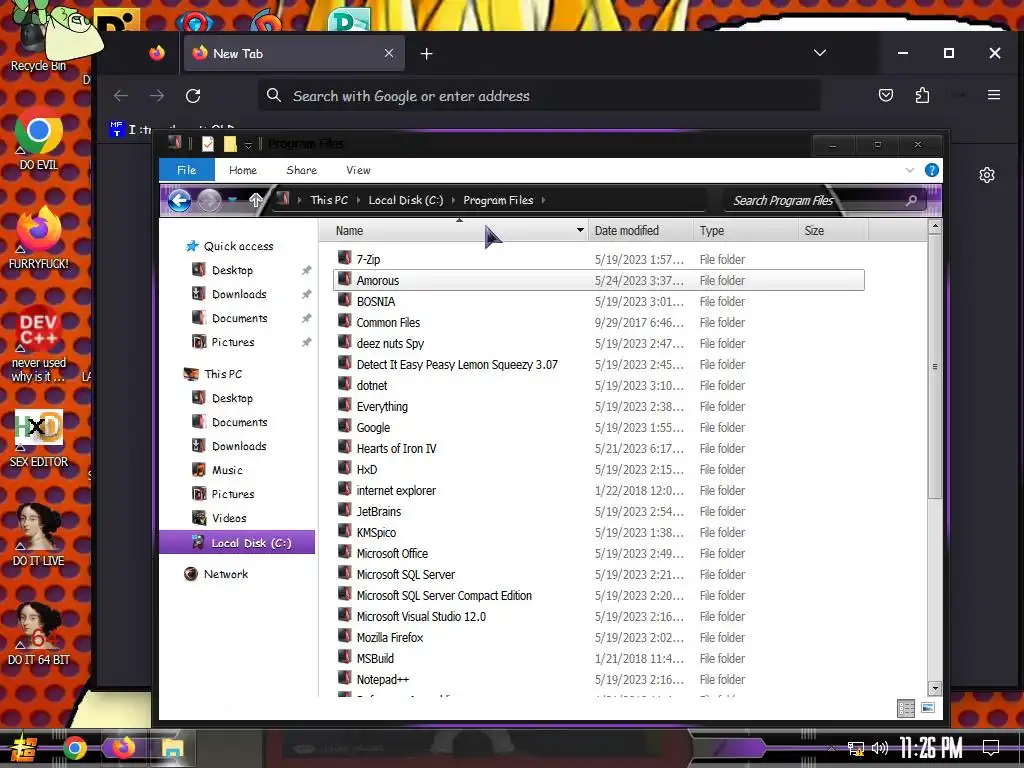The image size is (1024, 768).
Task: Close the Firefox New Tab tab
Action: click(x=389, y=53)
